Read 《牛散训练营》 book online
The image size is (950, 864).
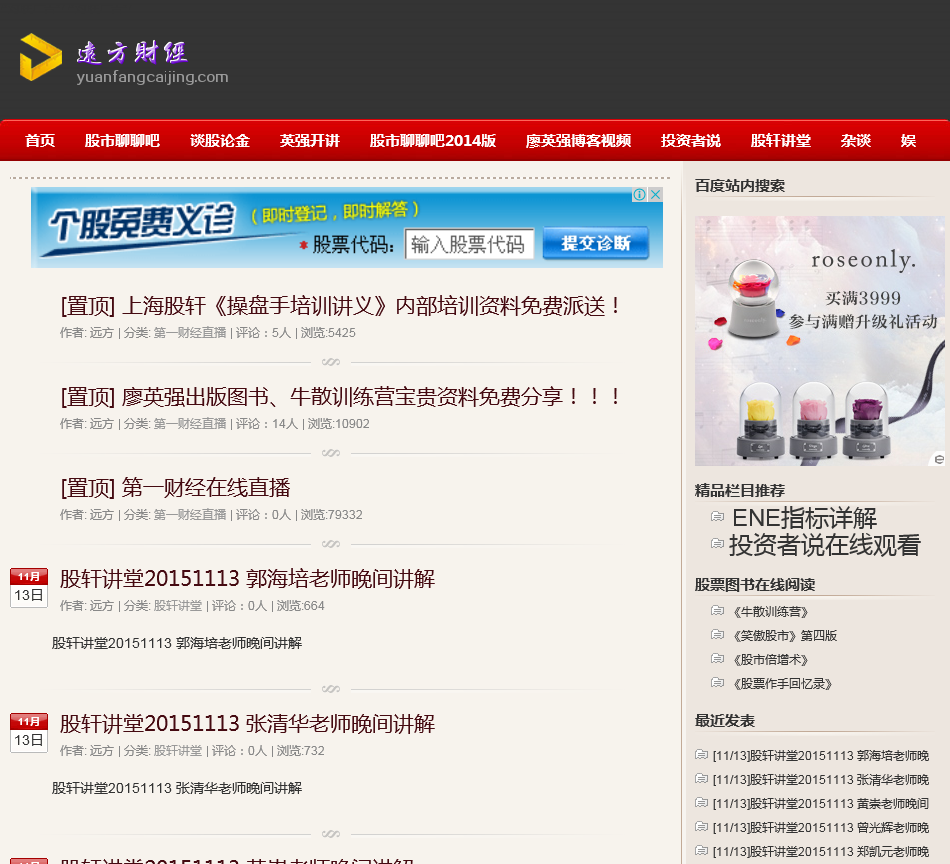771,611
